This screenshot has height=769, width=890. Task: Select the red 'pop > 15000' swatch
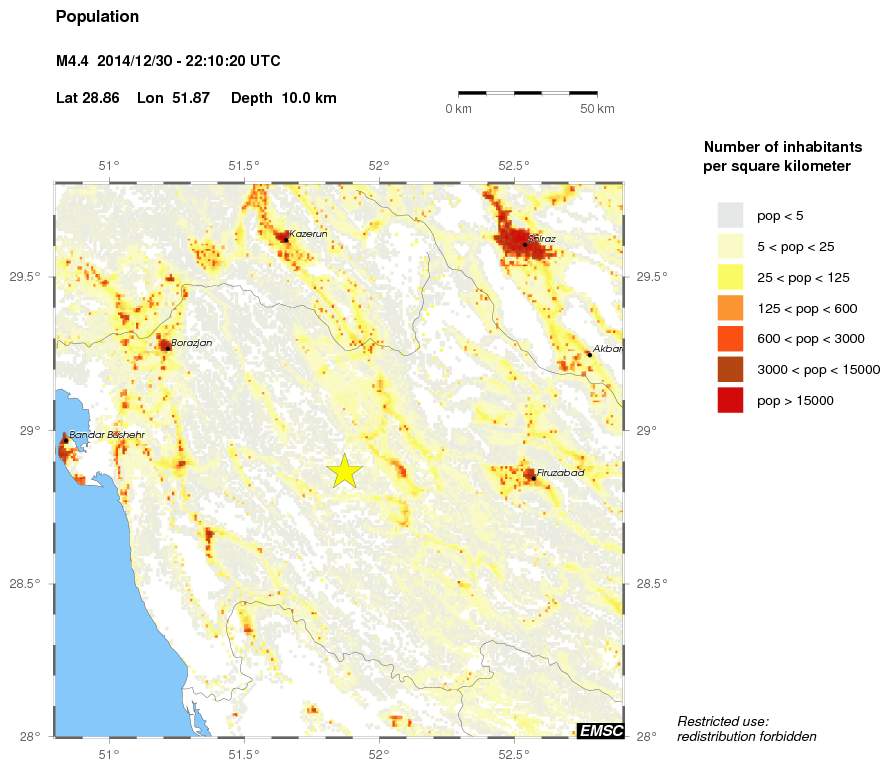730,400
